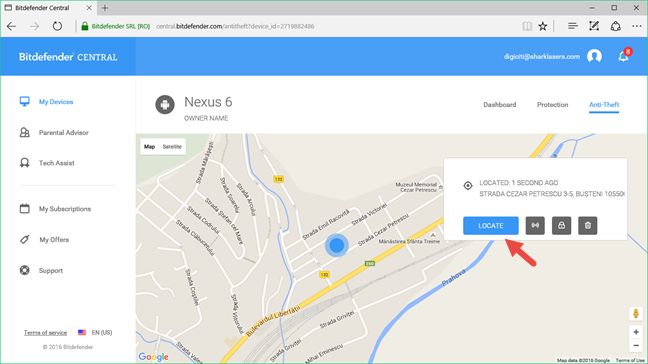
Task: Sound the alert on the device
Action: coord(535,226)
